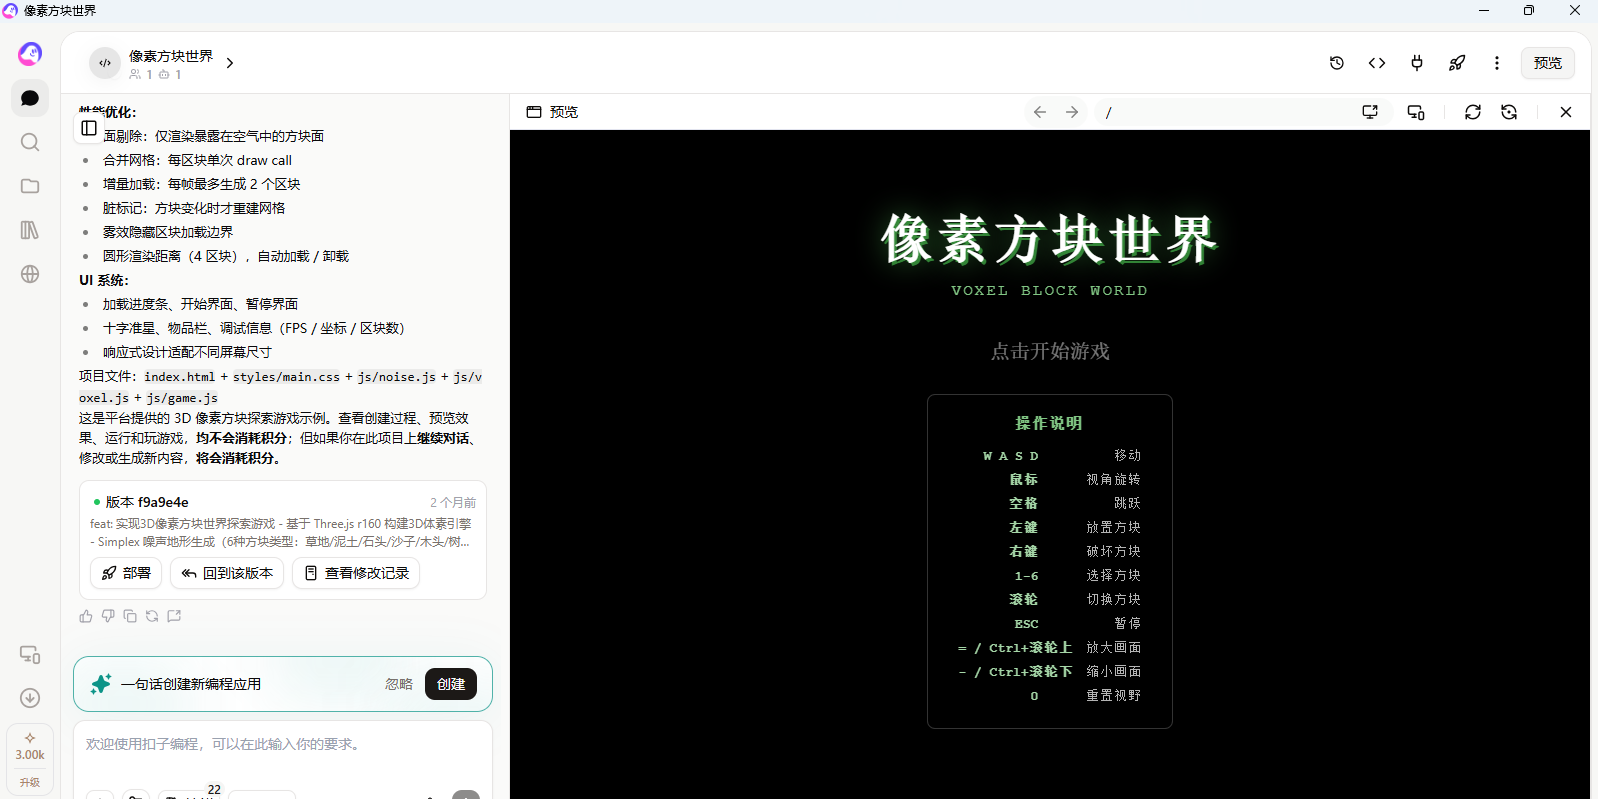Click the 预览 button in header
This screenshot has height=799, width=1598.
coord(1548,63)
